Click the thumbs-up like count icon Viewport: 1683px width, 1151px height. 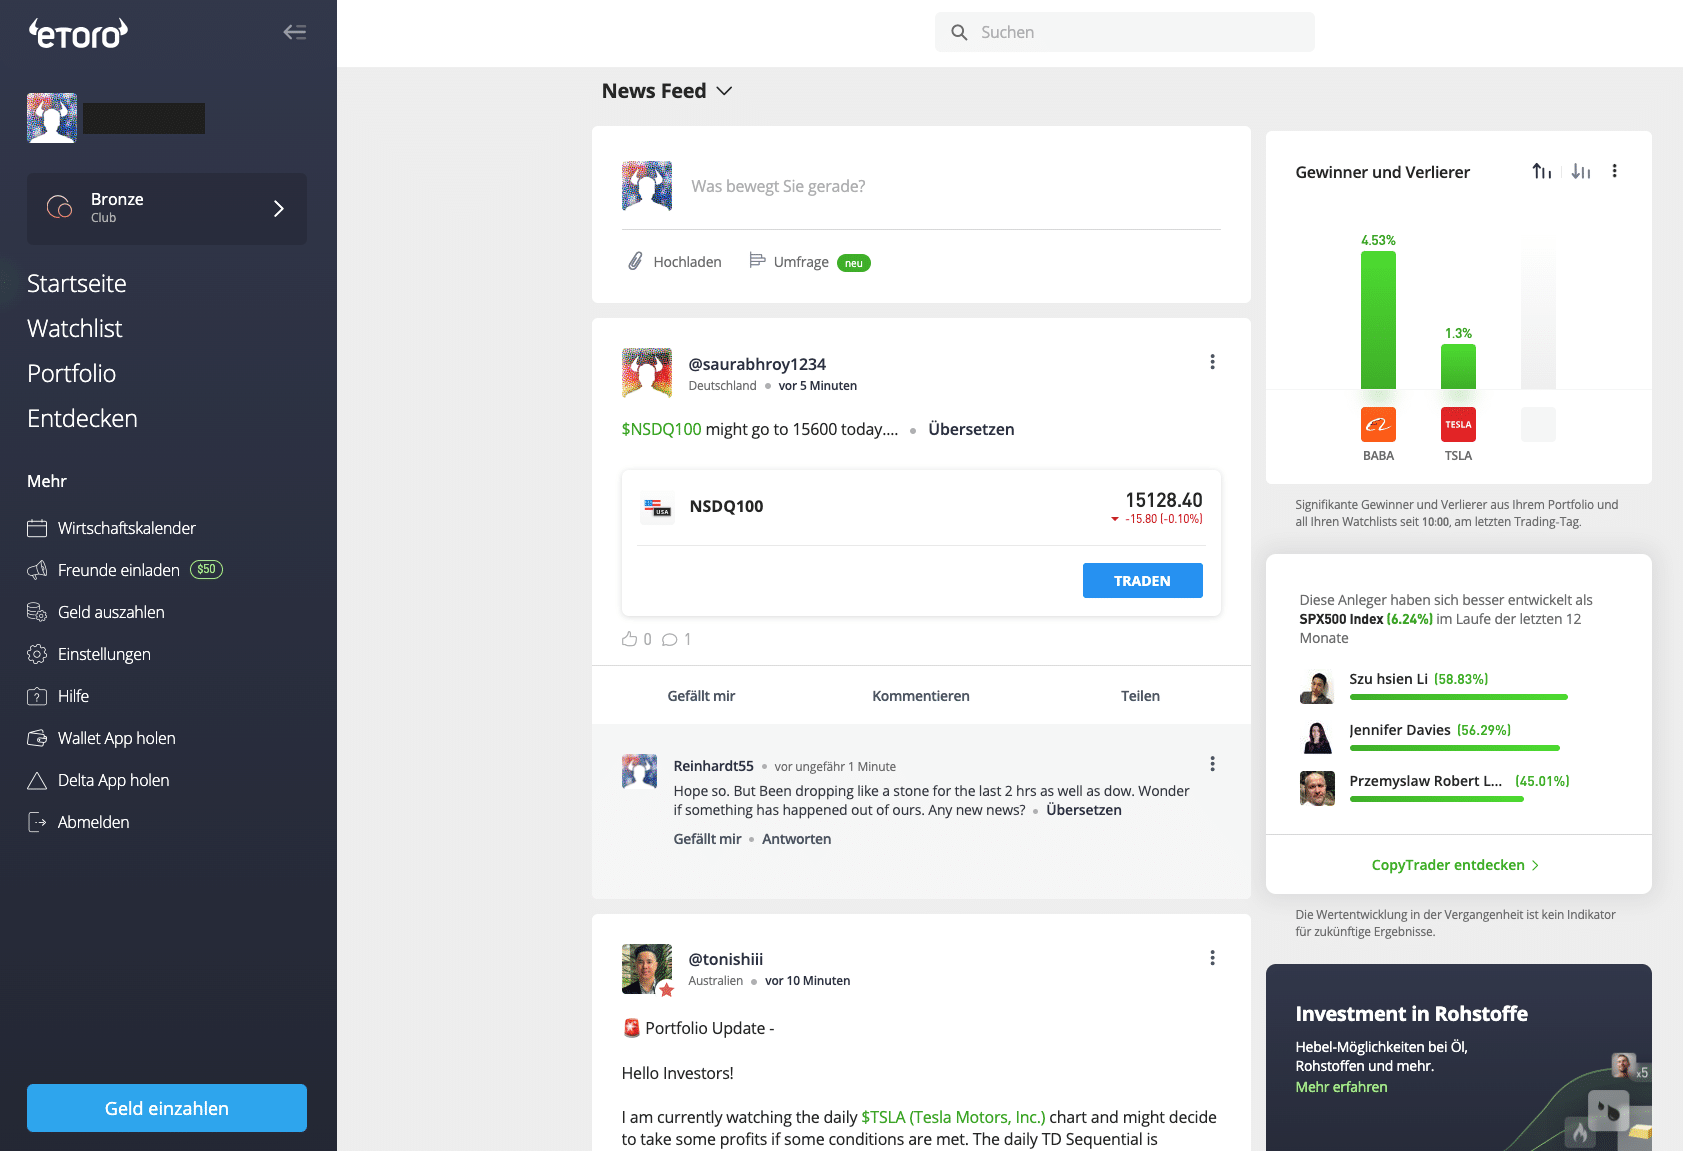tap(630, 639)
